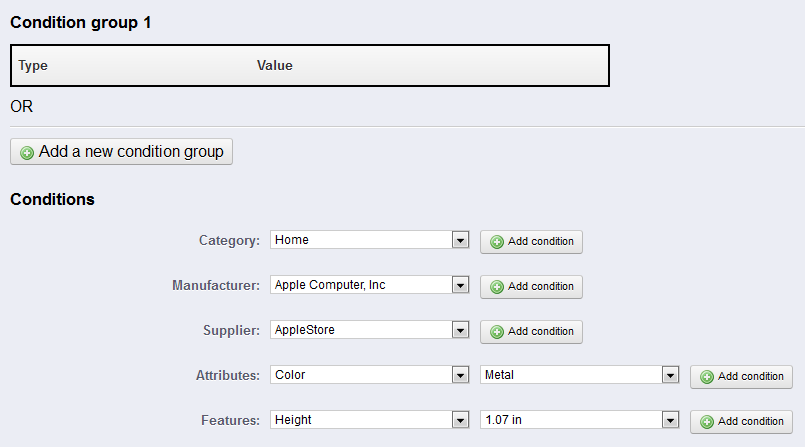The height and width of the screenshot is (447, 805).
Task: Click the OR separator text
Action: tap(22, 106)
